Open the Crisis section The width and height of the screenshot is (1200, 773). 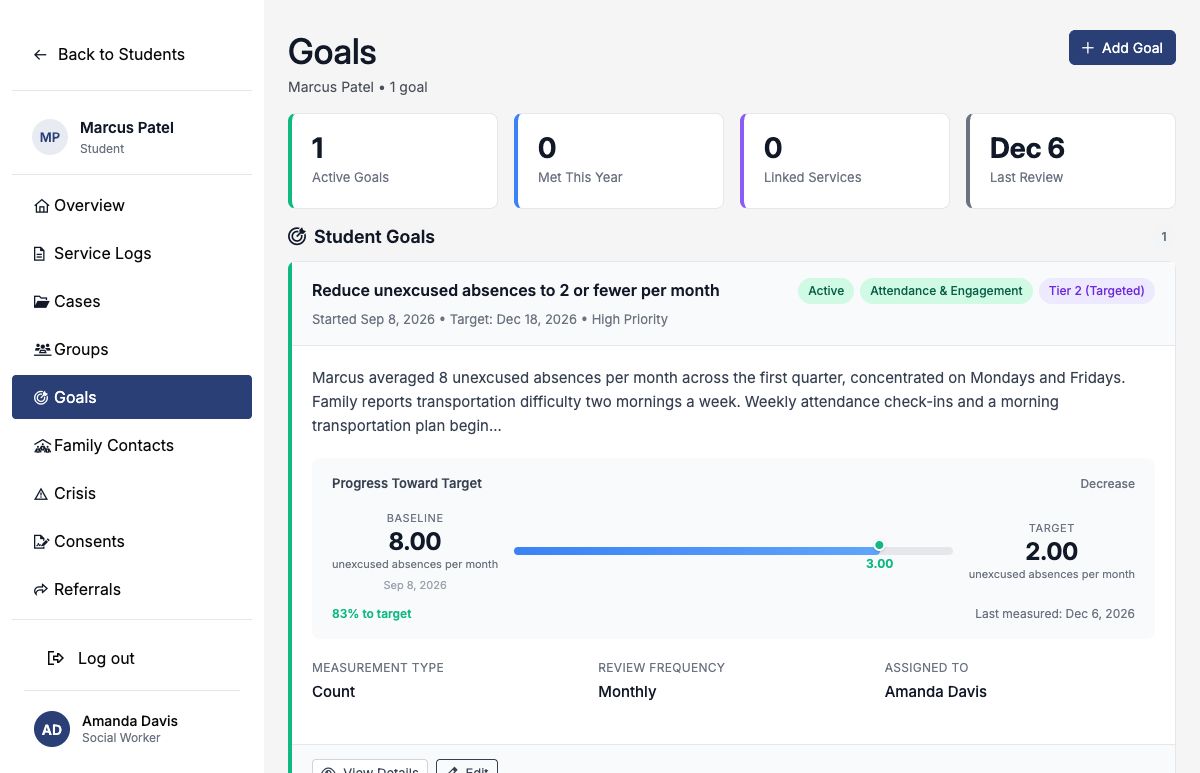pyautogui.click(x=132, y=494)
